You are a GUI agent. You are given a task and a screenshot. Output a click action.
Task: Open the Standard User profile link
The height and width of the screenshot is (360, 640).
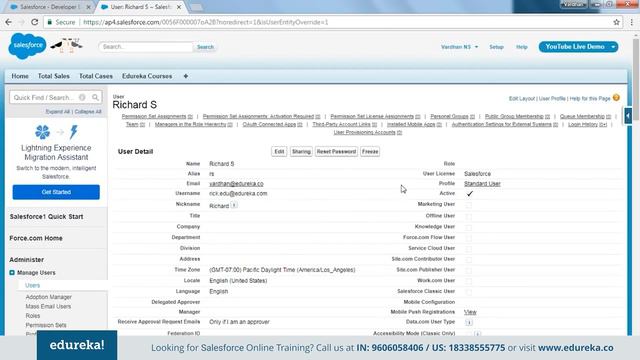pos(482,184)
